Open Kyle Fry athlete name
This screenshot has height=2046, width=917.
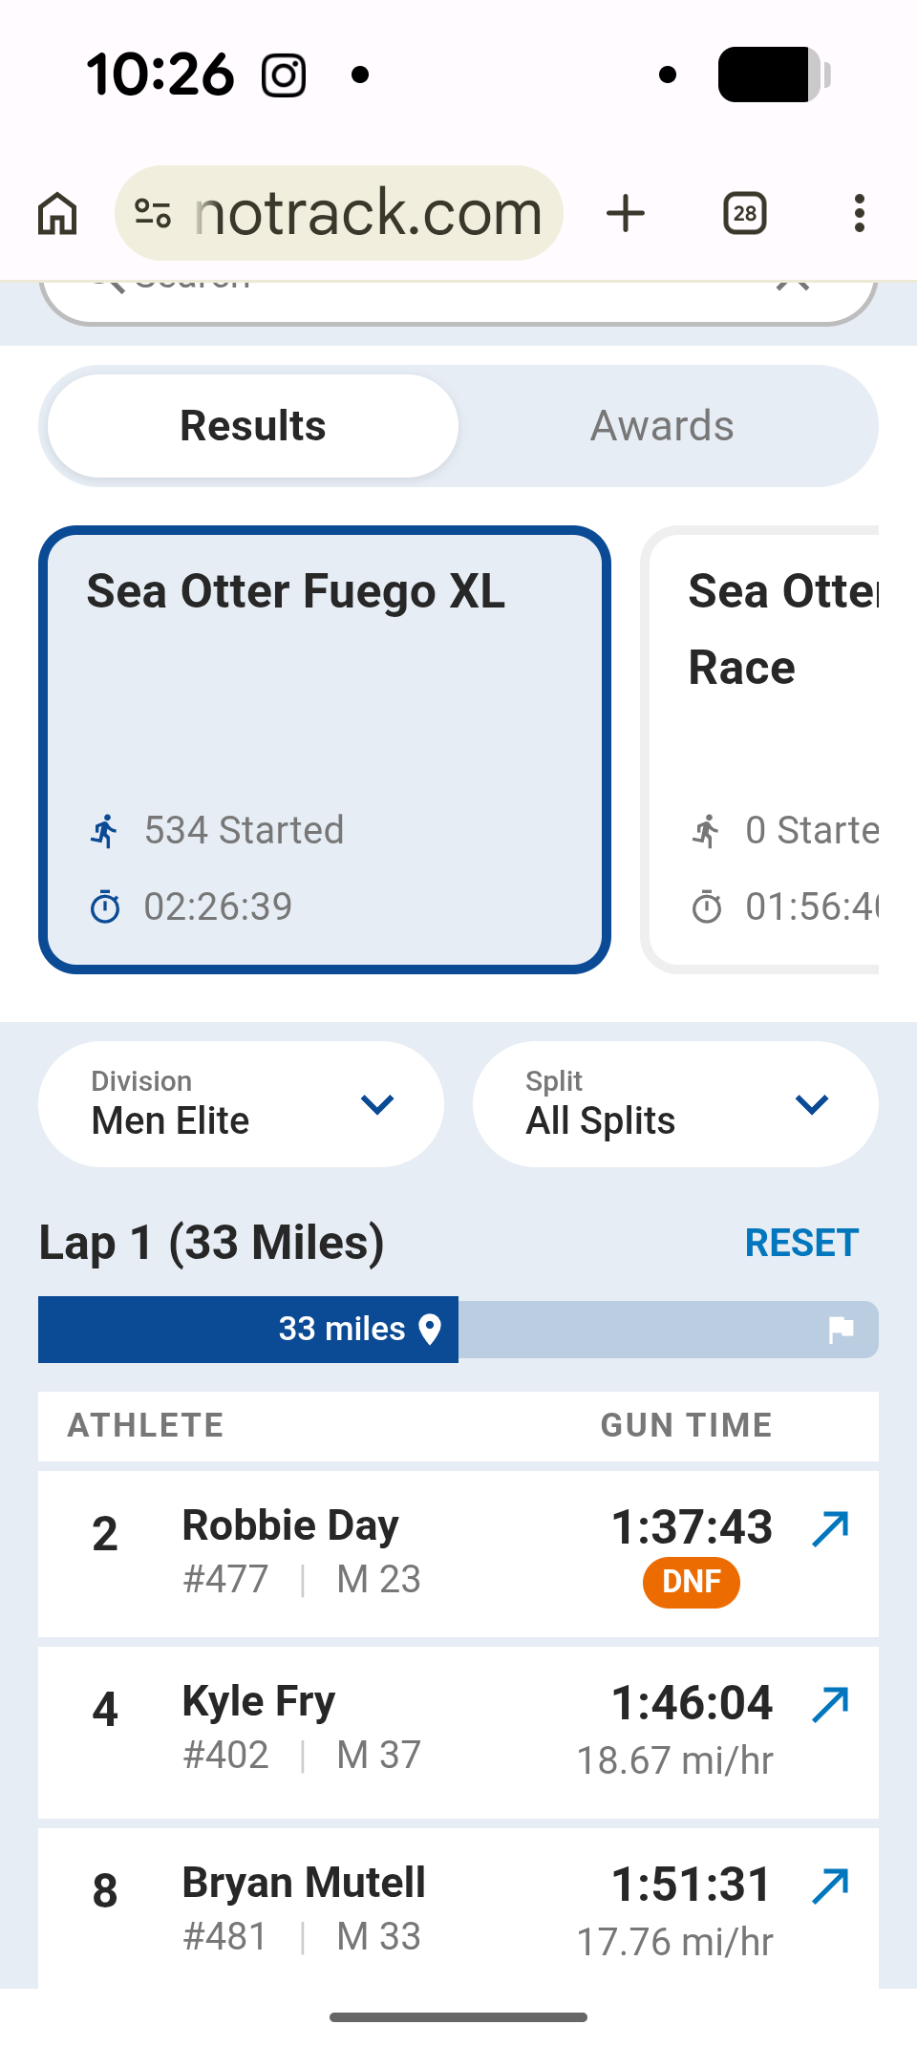click(258, 1701)
